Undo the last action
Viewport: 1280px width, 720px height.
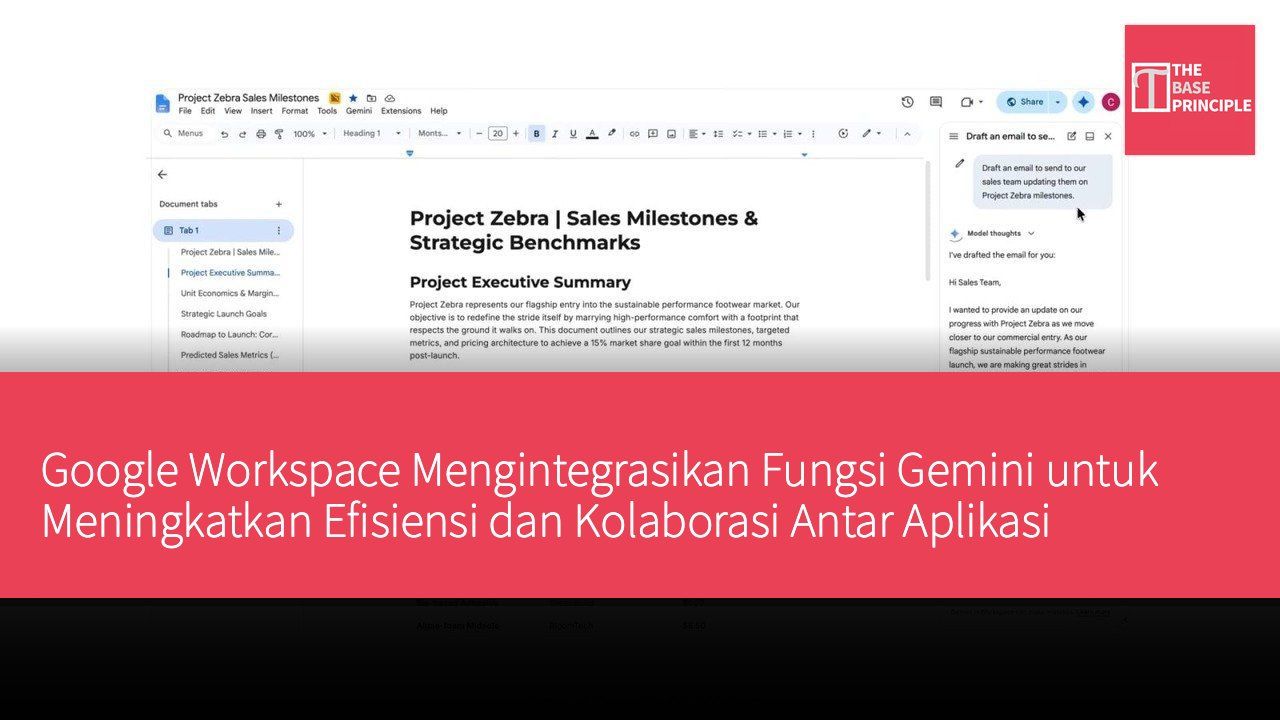224,133
